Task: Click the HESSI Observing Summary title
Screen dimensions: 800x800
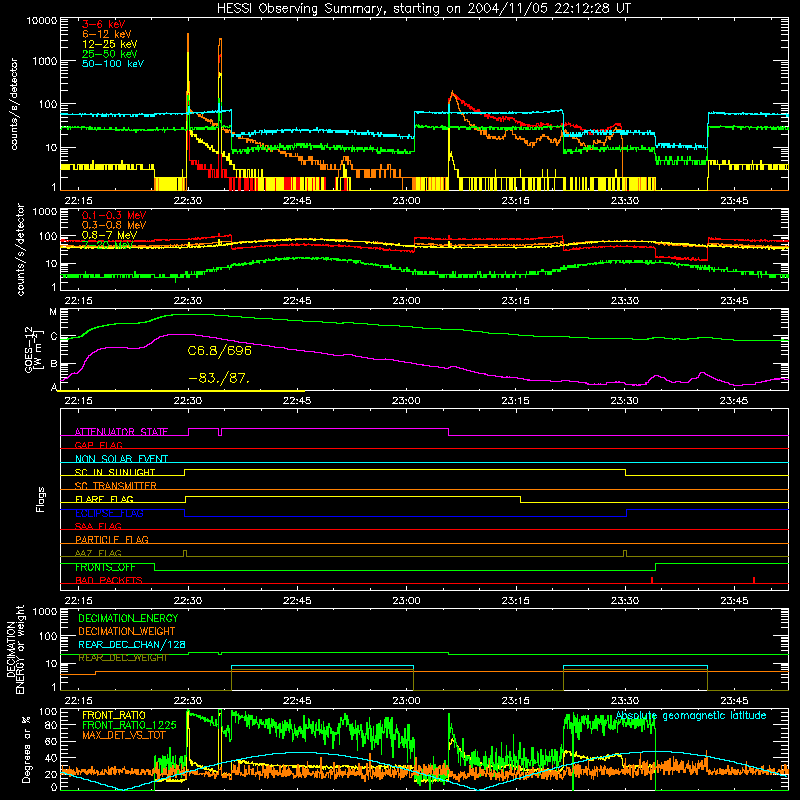Action: coord(423,9)
